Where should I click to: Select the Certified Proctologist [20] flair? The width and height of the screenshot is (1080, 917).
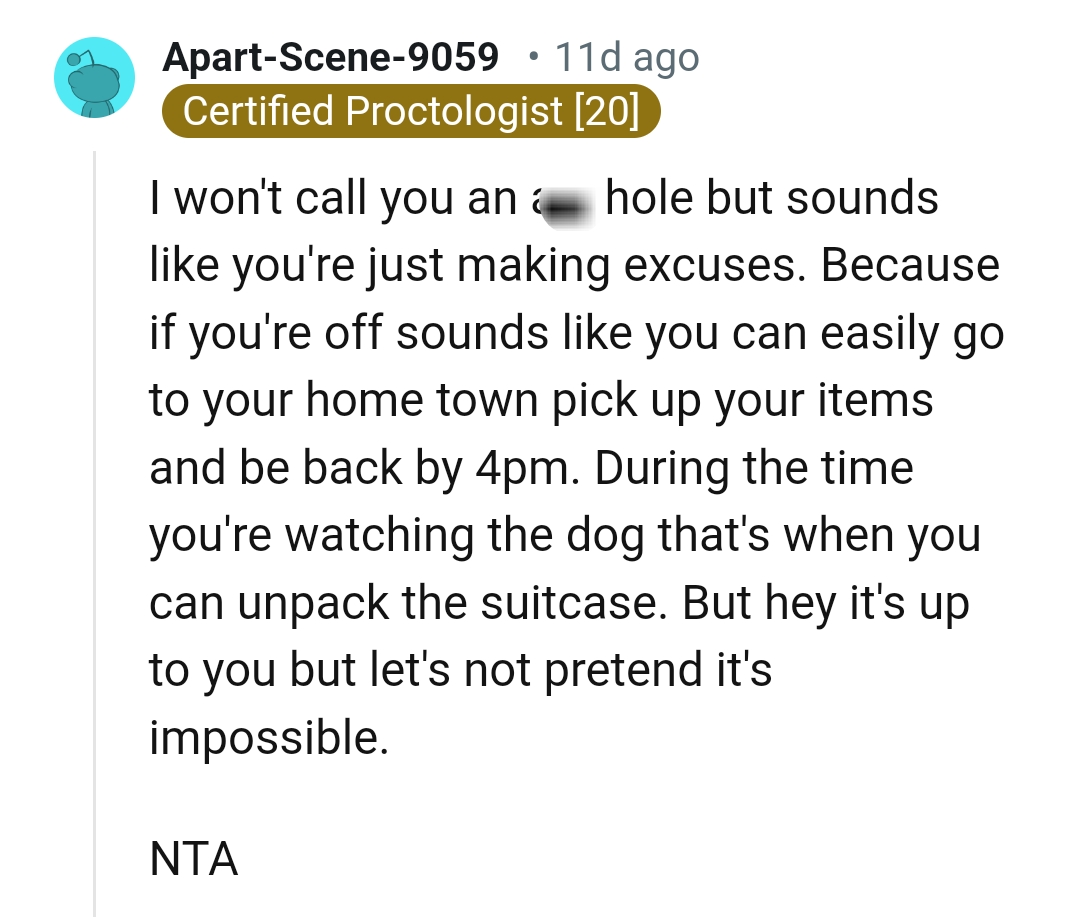point(411,111)
